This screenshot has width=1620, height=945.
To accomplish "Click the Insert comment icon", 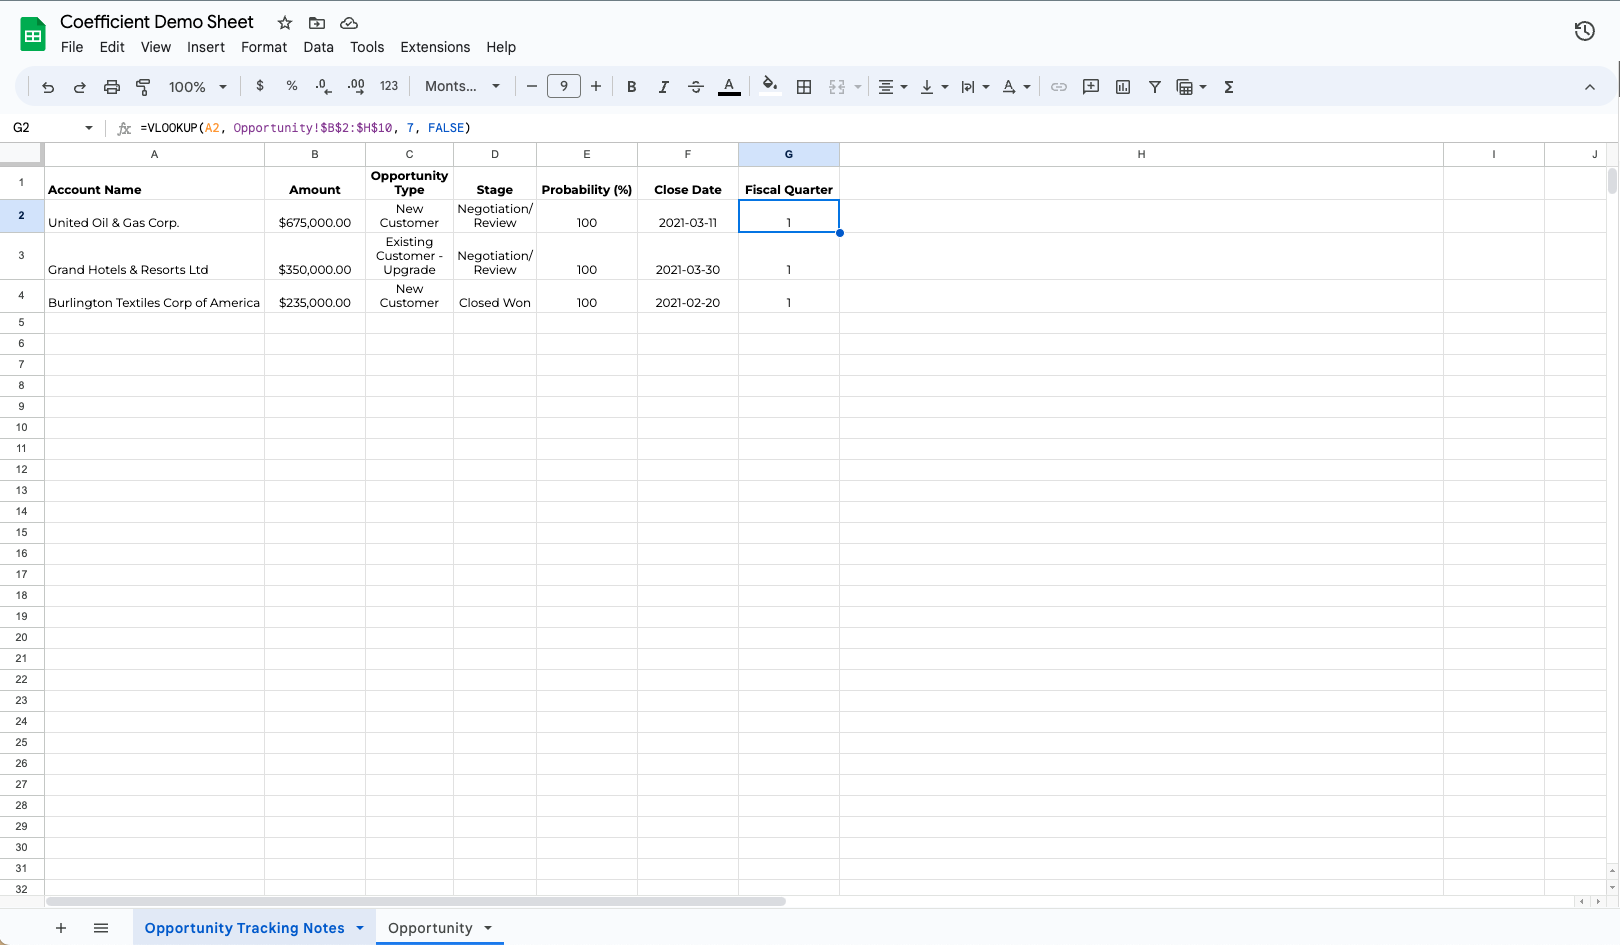I will click(1091, 87).
